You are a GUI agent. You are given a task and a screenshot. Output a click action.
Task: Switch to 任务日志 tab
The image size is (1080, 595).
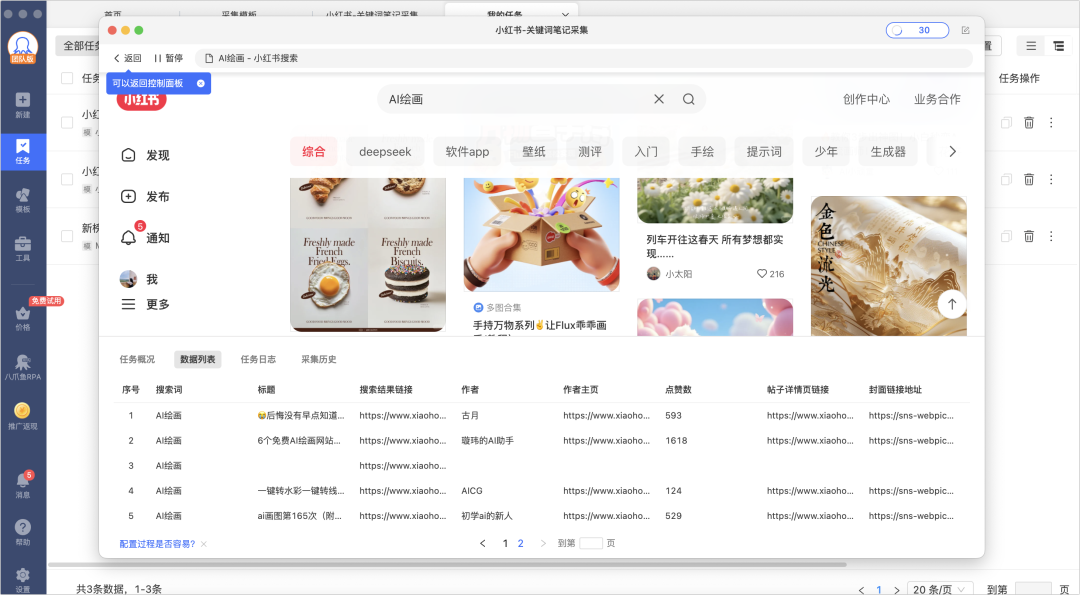[x=258, y=359]
